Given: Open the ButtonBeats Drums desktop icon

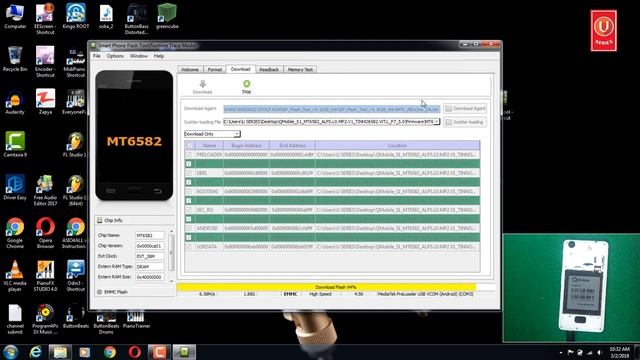Looking at the screenshot, I should point(106,322).
